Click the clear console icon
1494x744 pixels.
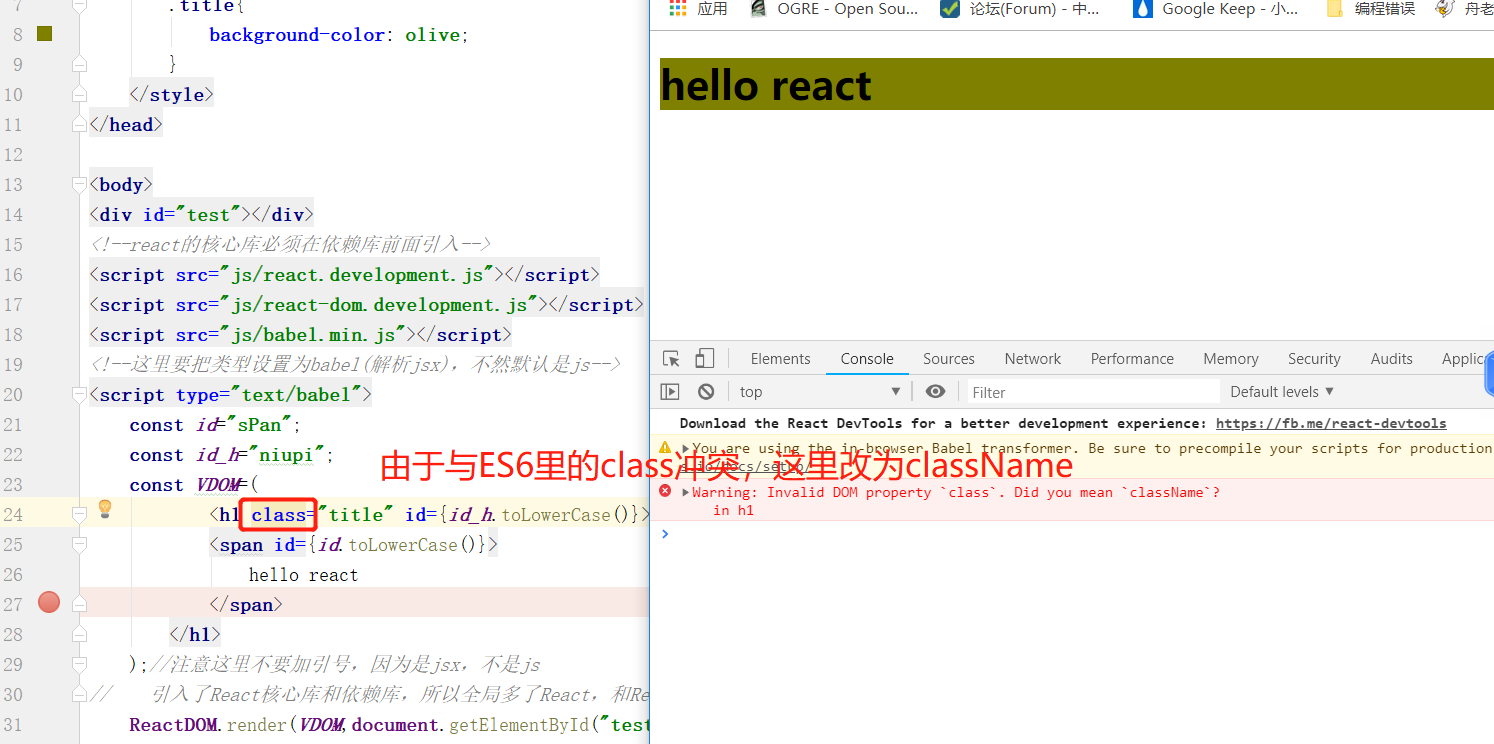tap(706, 392)
